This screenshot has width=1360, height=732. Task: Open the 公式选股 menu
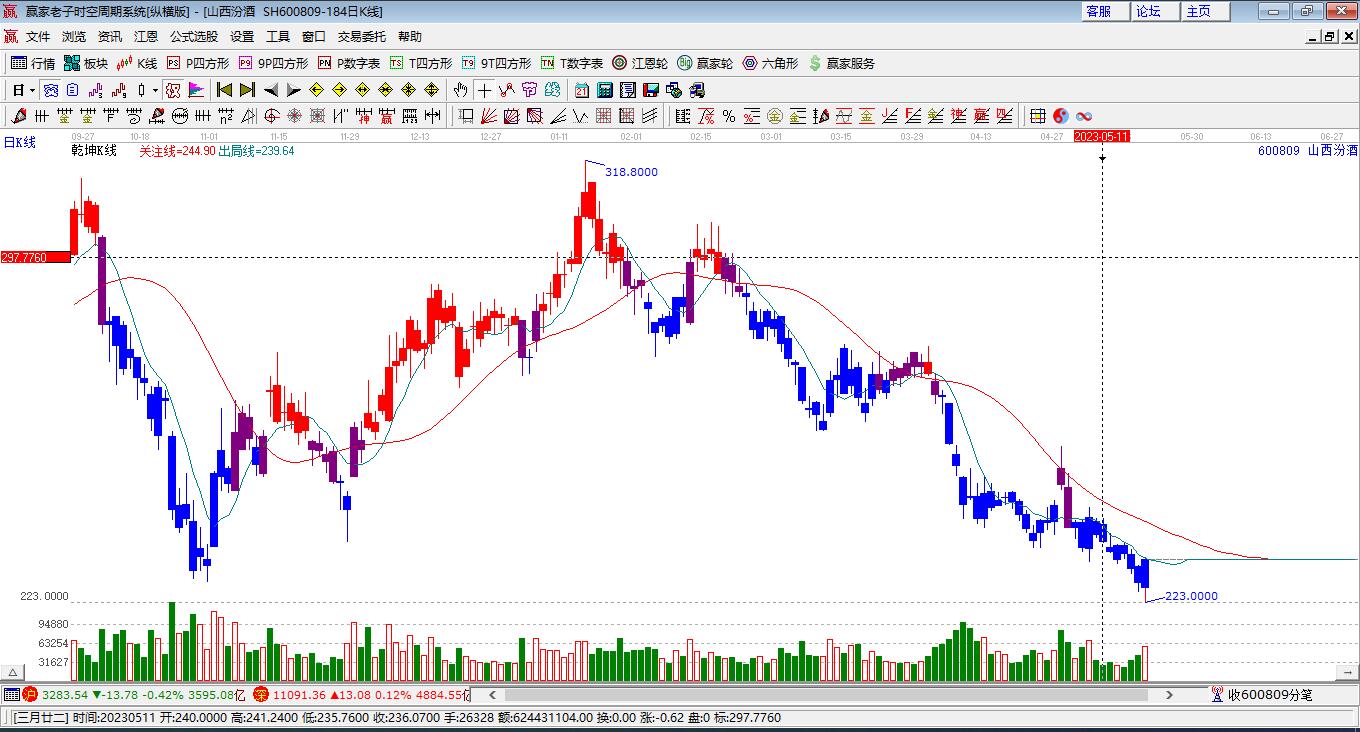pyautogui.click(x=193, y=36)
